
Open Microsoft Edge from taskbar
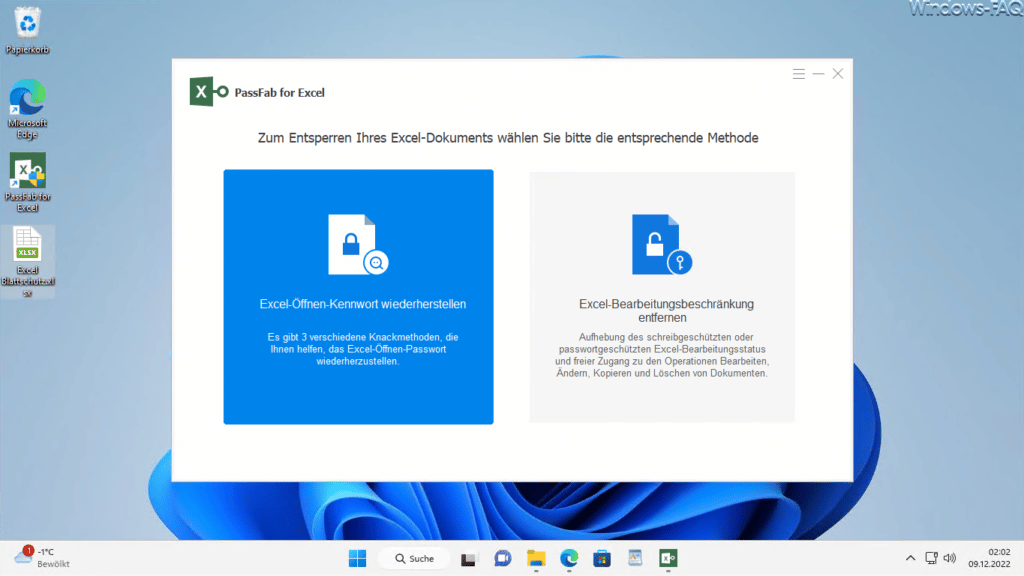(569, 558)
